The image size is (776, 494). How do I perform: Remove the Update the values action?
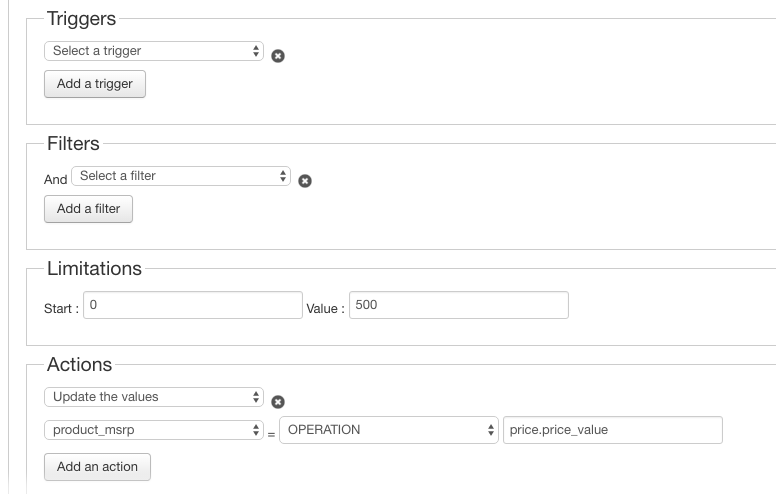pyautogui.click(x=278, y=402)
